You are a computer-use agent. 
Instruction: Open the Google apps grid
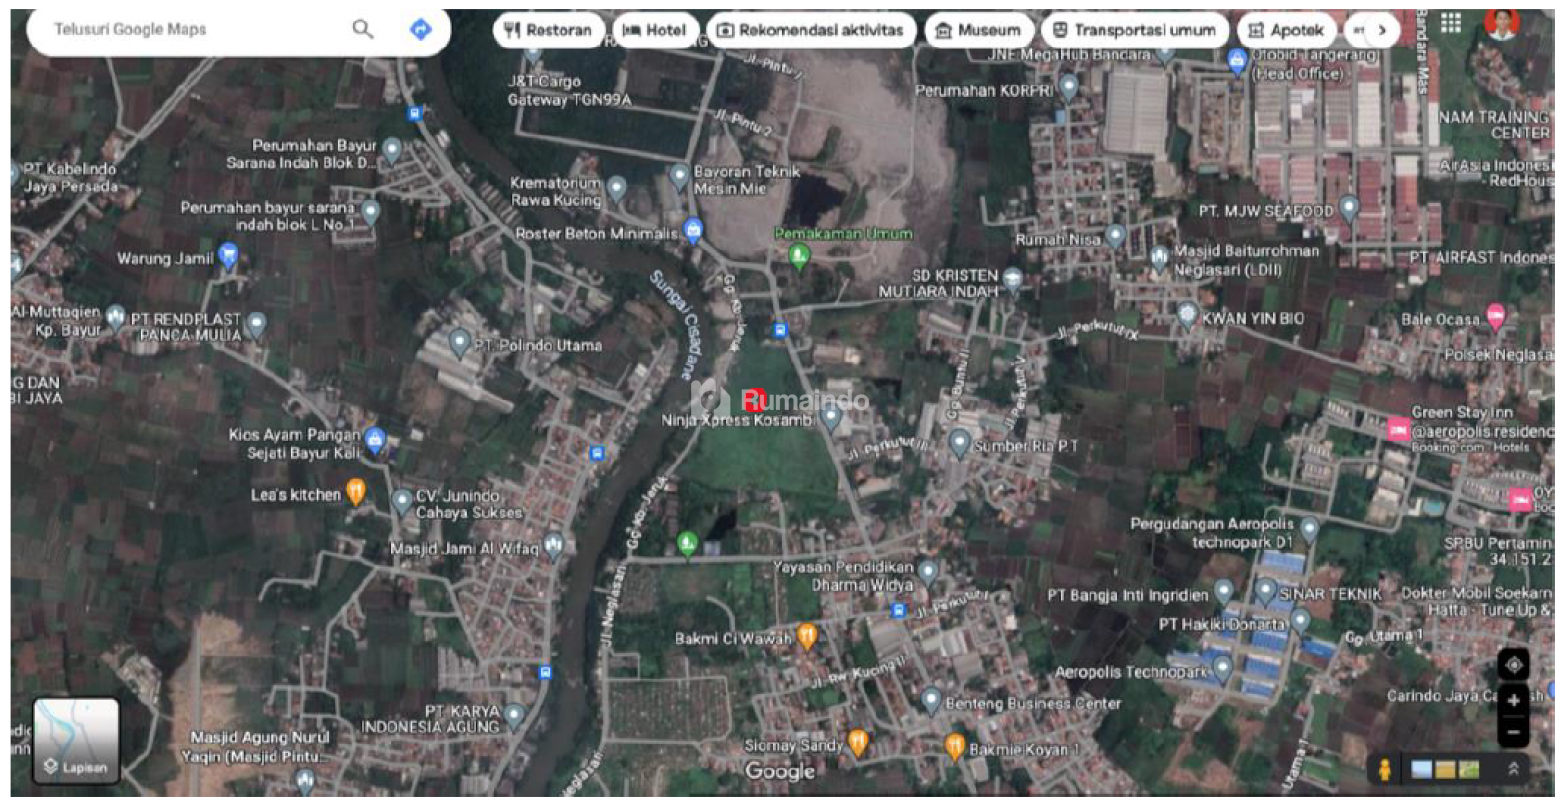point(1450,24)
